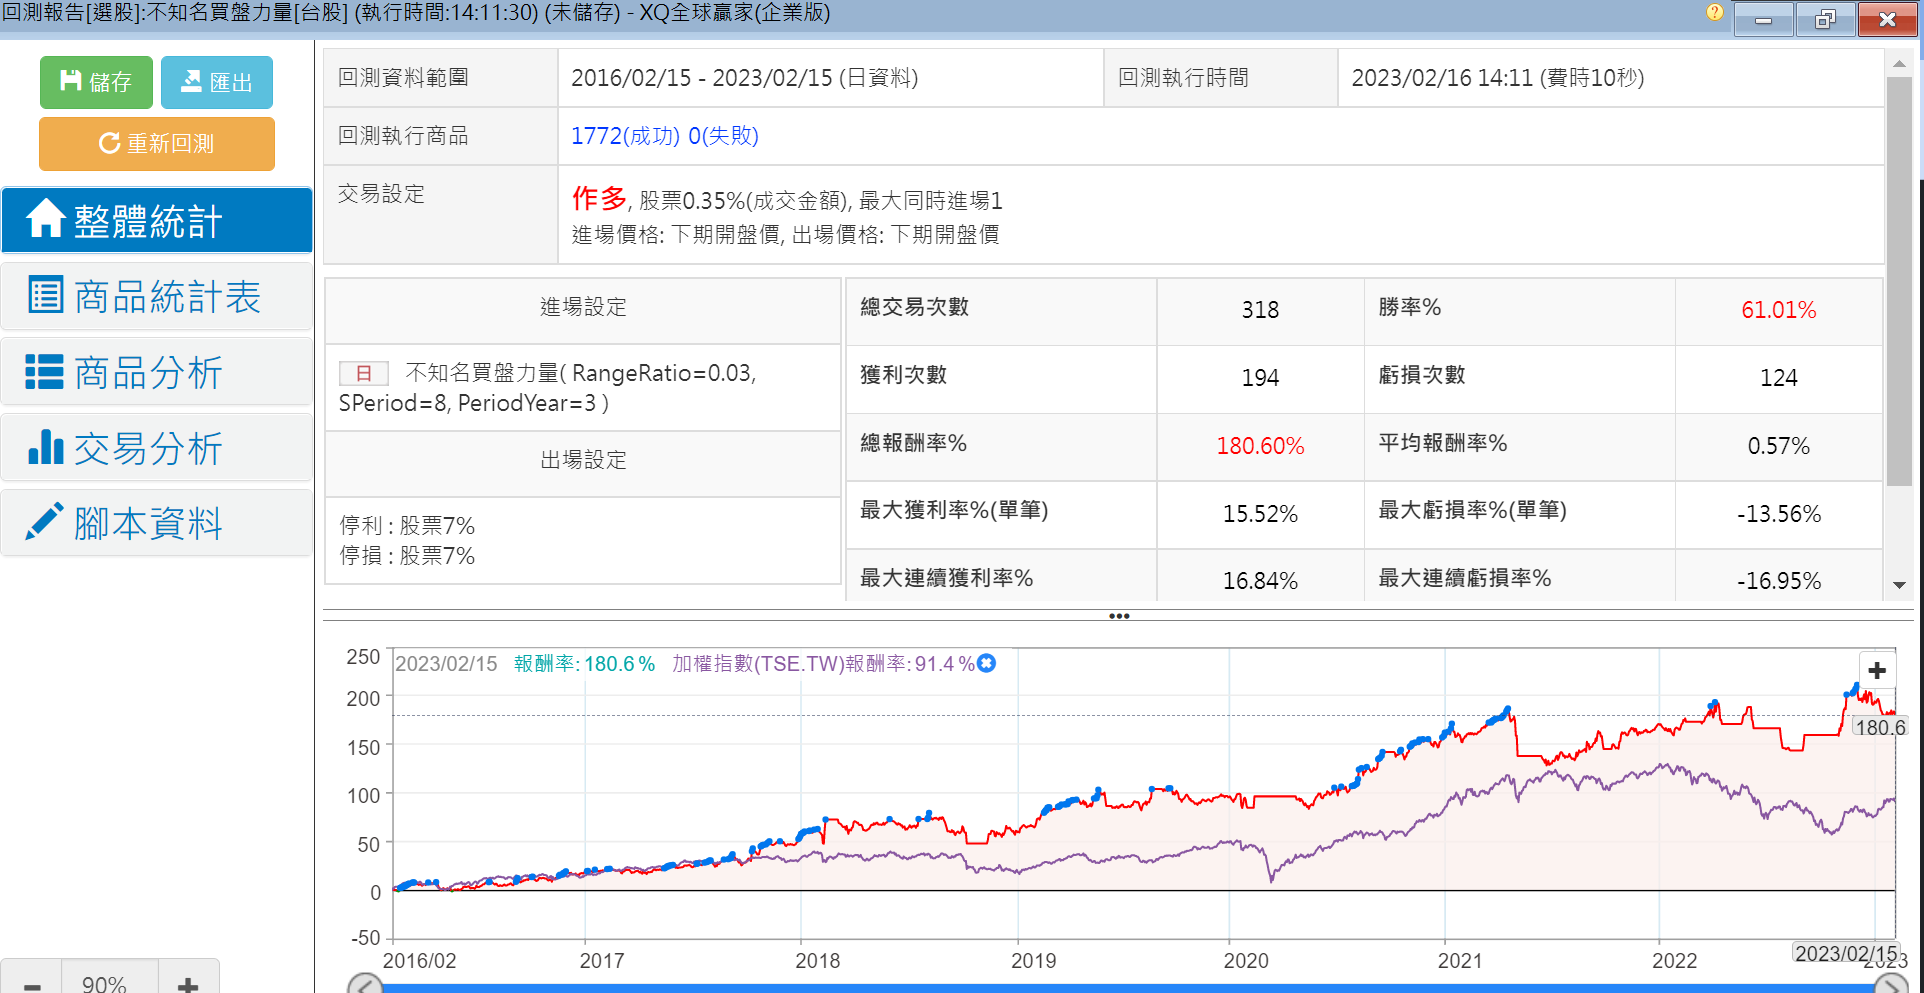Open the 商品統計表 tab
This screenshot has height=993, width=1924.
(x=157, y=296)
